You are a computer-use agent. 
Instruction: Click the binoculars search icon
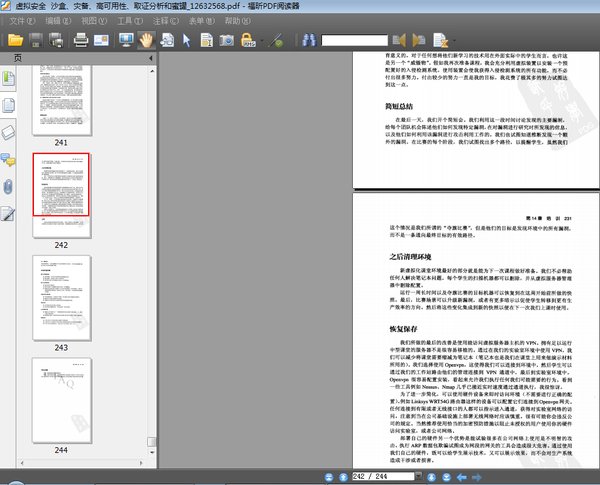309,40
